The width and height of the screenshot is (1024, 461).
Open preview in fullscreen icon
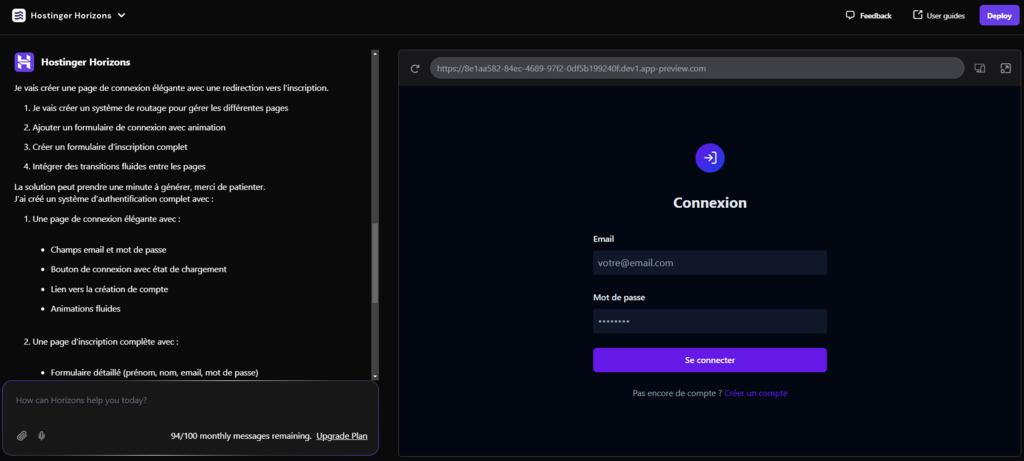coord(1006,68)
